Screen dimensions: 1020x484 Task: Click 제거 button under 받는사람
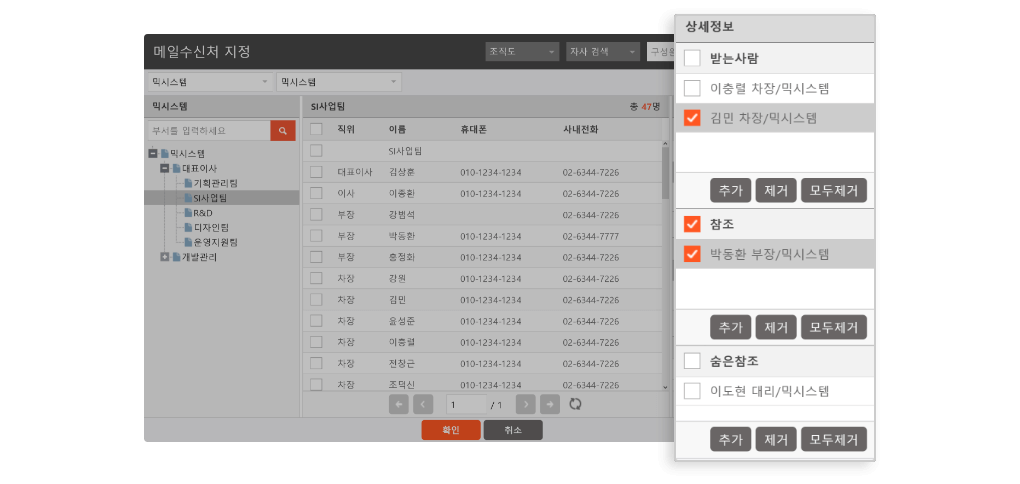click(775, 191)
